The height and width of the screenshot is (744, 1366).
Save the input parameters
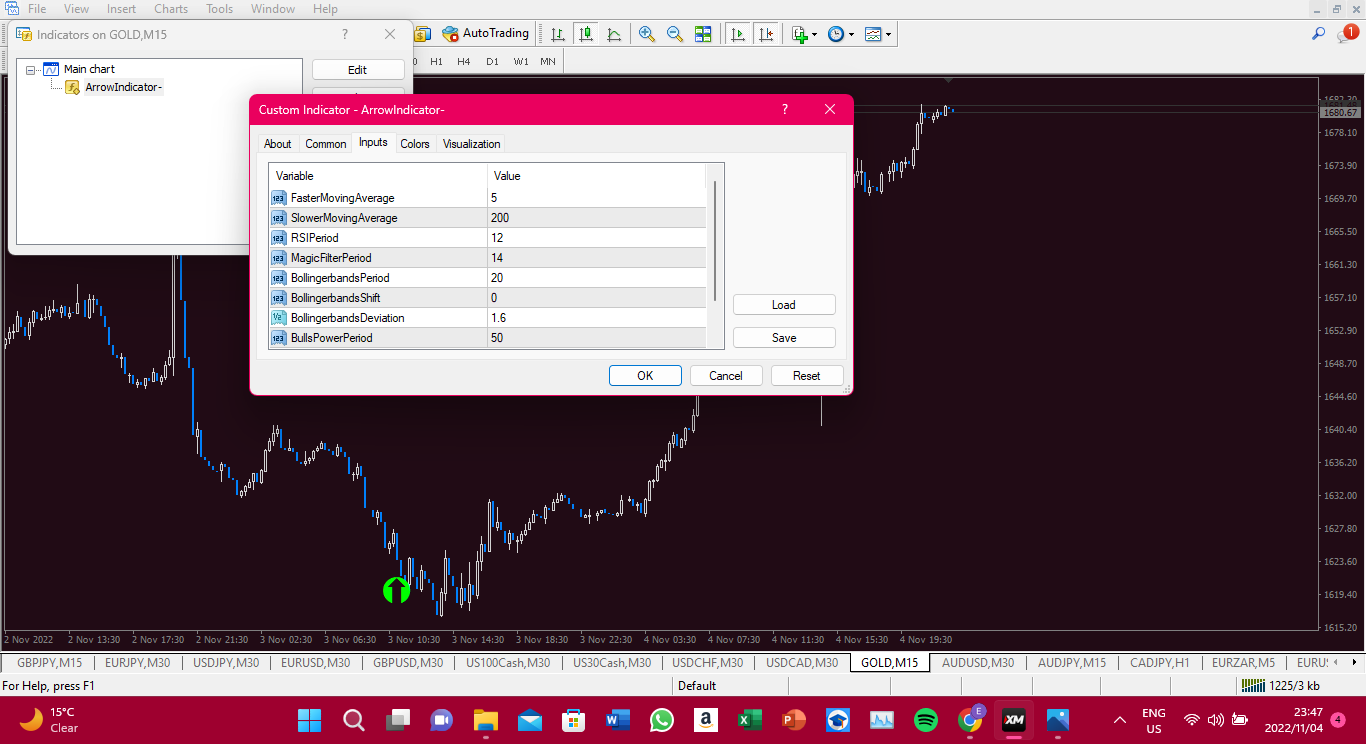784,338
